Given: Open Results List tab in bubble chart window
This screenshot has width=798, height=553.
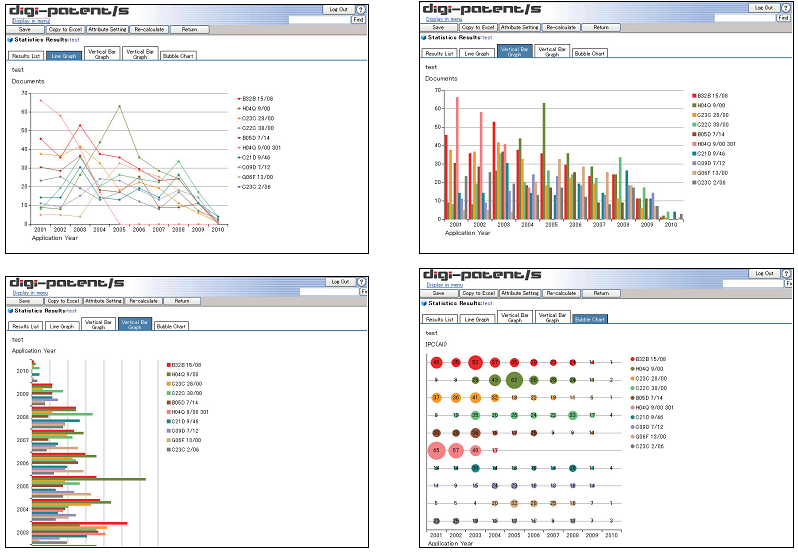Looking at the screenshot, I should [x=440, y=319].
